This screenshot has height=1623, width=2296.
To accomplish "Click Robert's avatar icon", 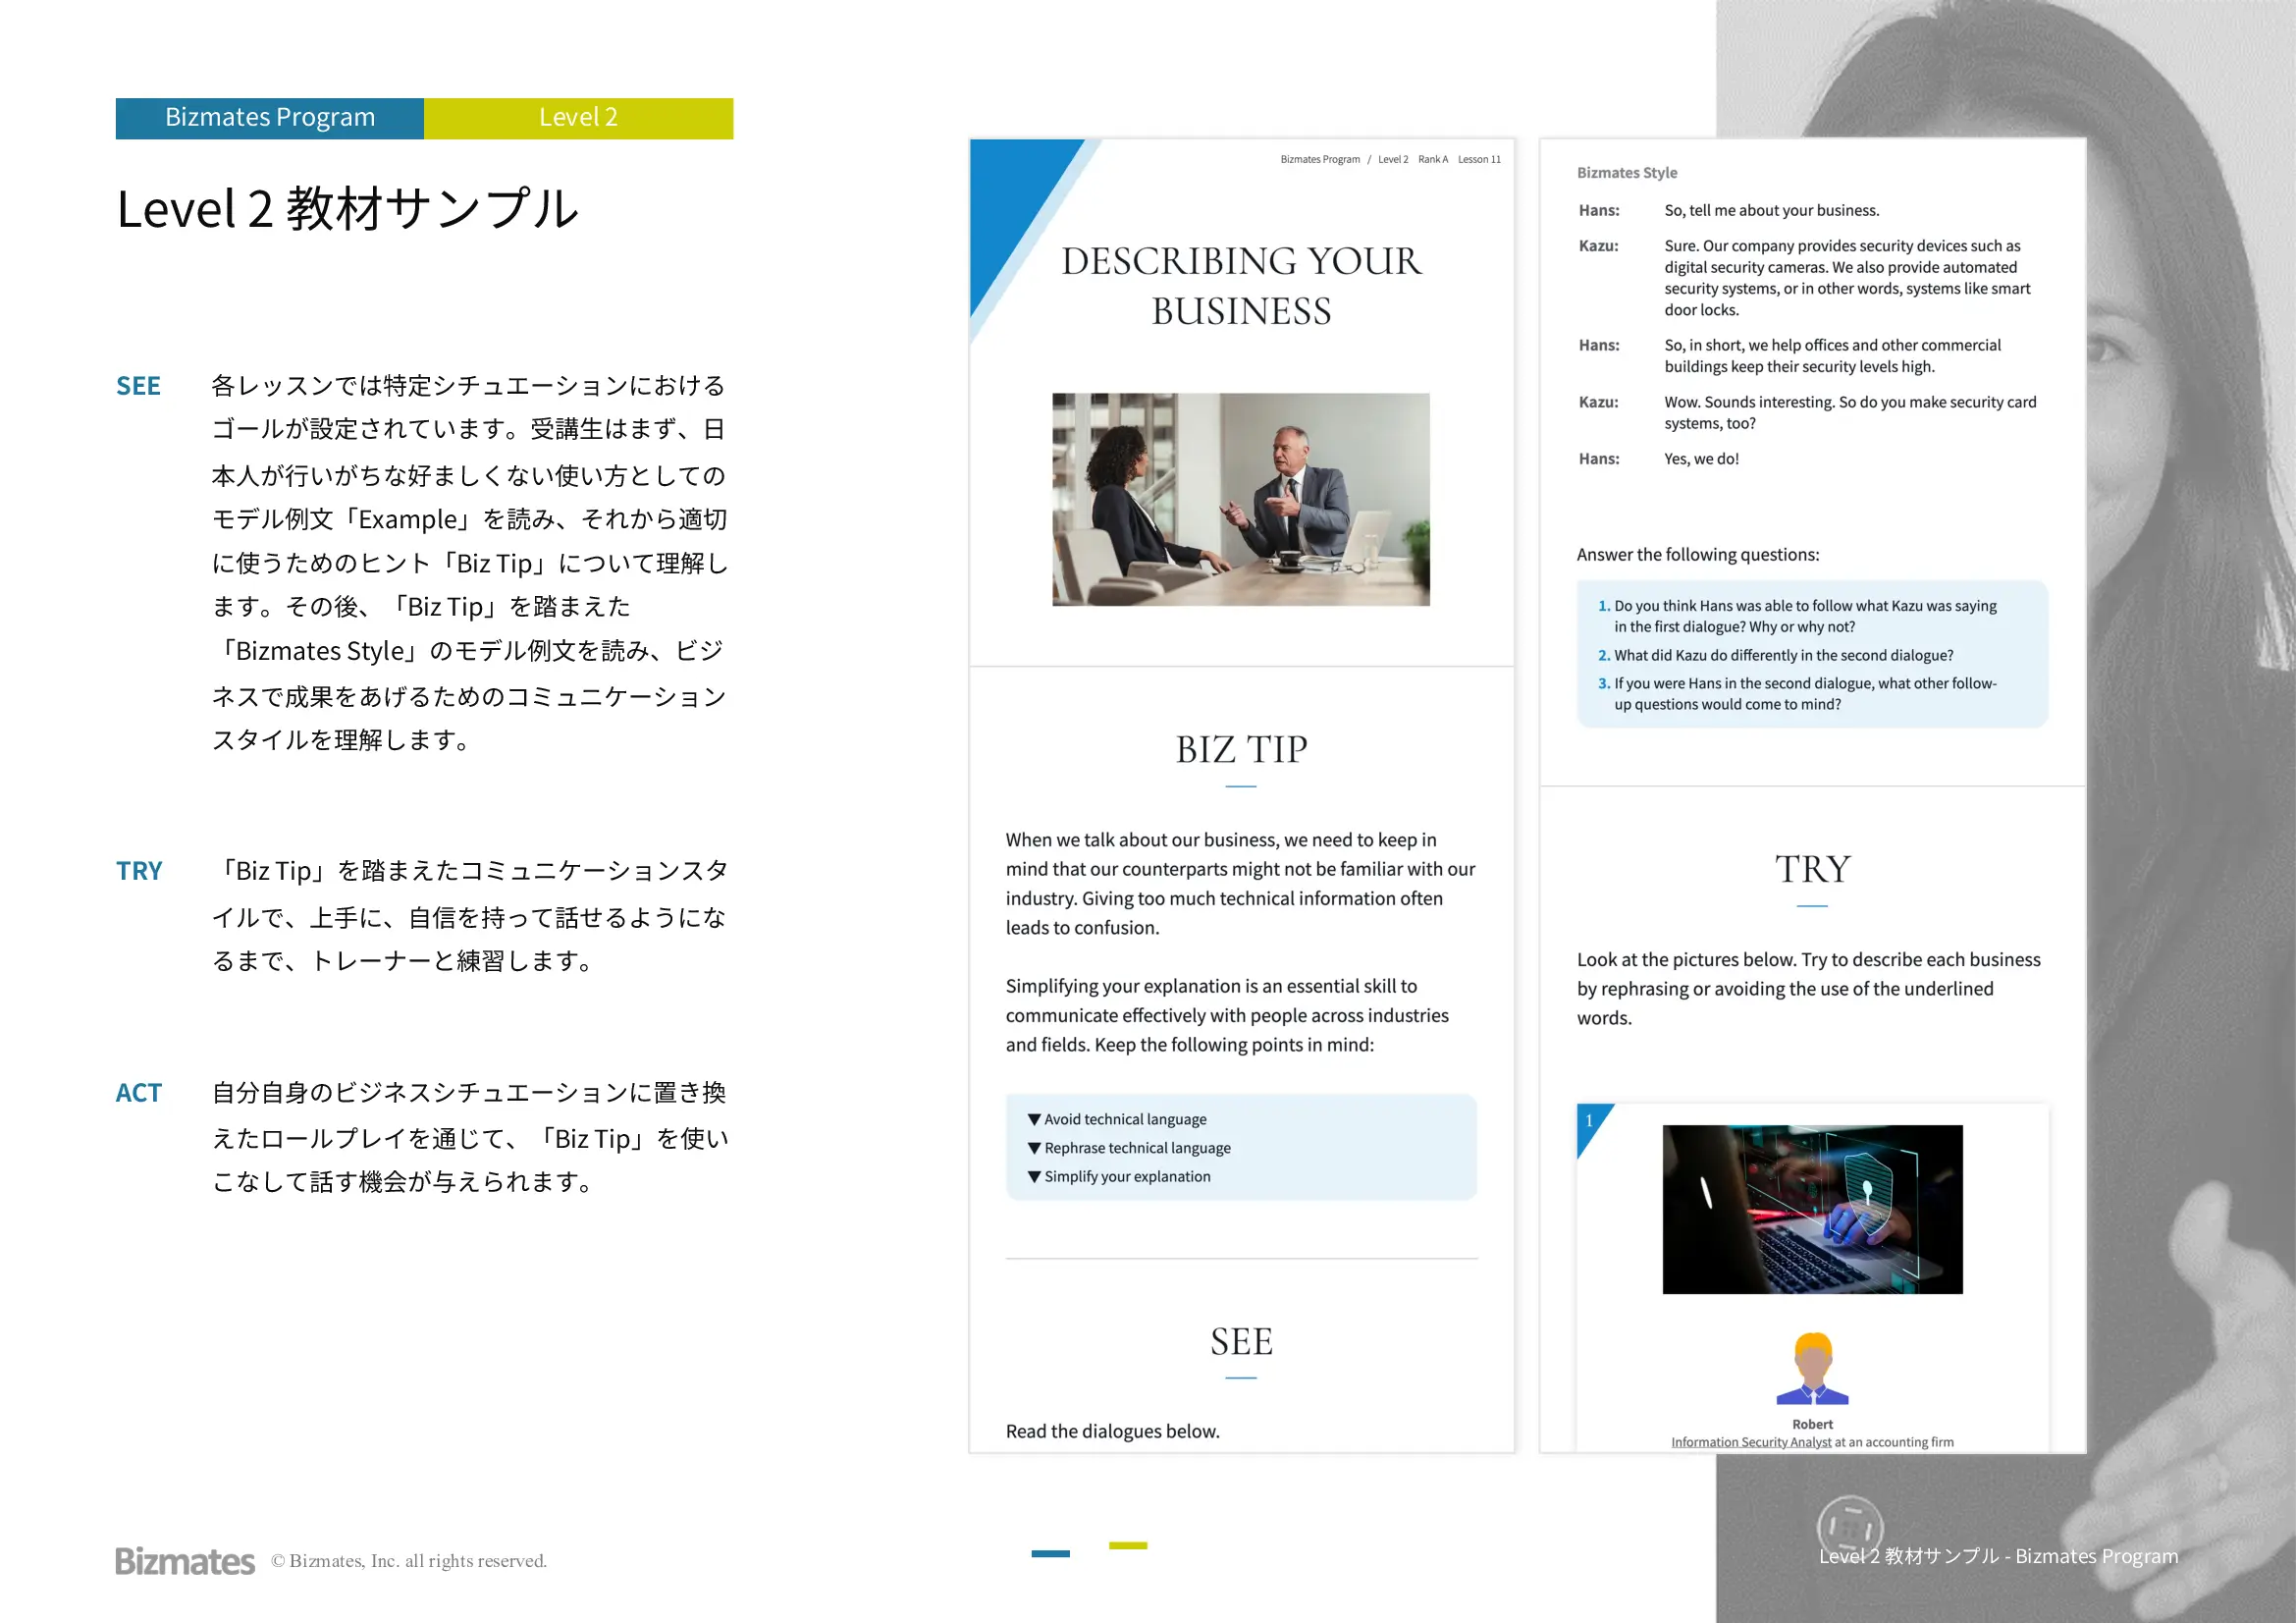I will pos(1812,1369).
